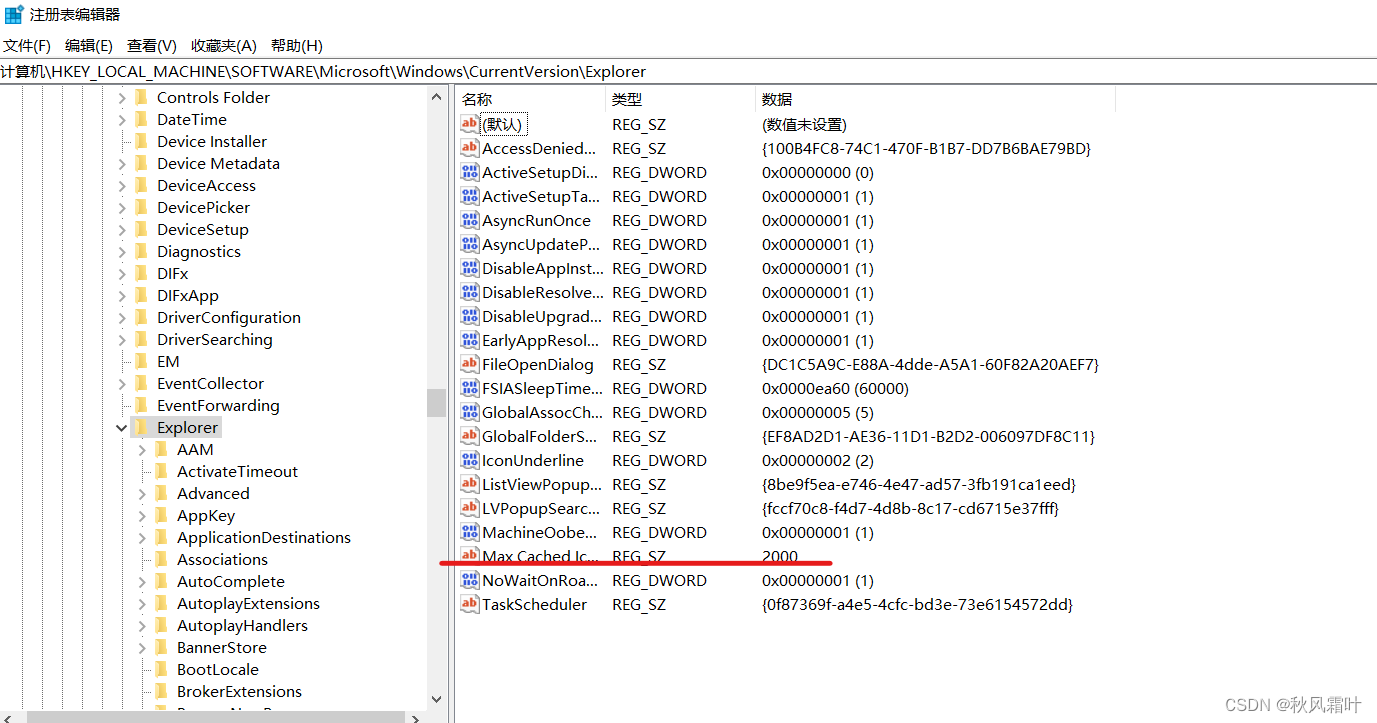Click the Advanced subkey folder icon

point(161,493)
